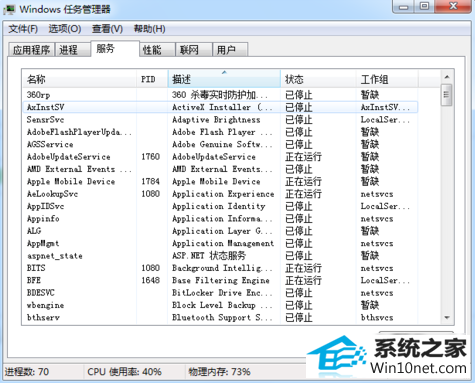Click the bthsvcs work group cell
The height and width of the screenshot is (383, 475).
[x=377, y=317]
